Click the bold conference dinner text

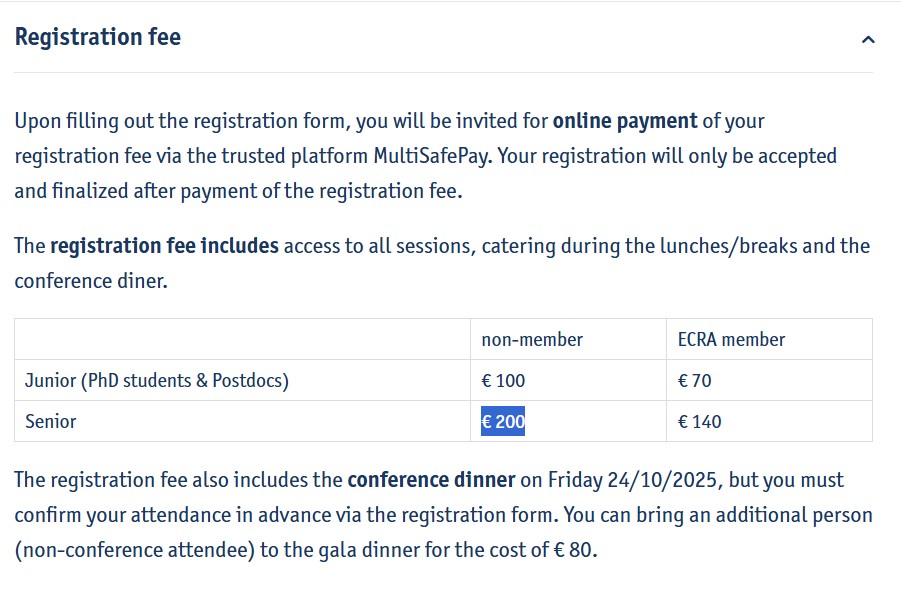point(431,480)
